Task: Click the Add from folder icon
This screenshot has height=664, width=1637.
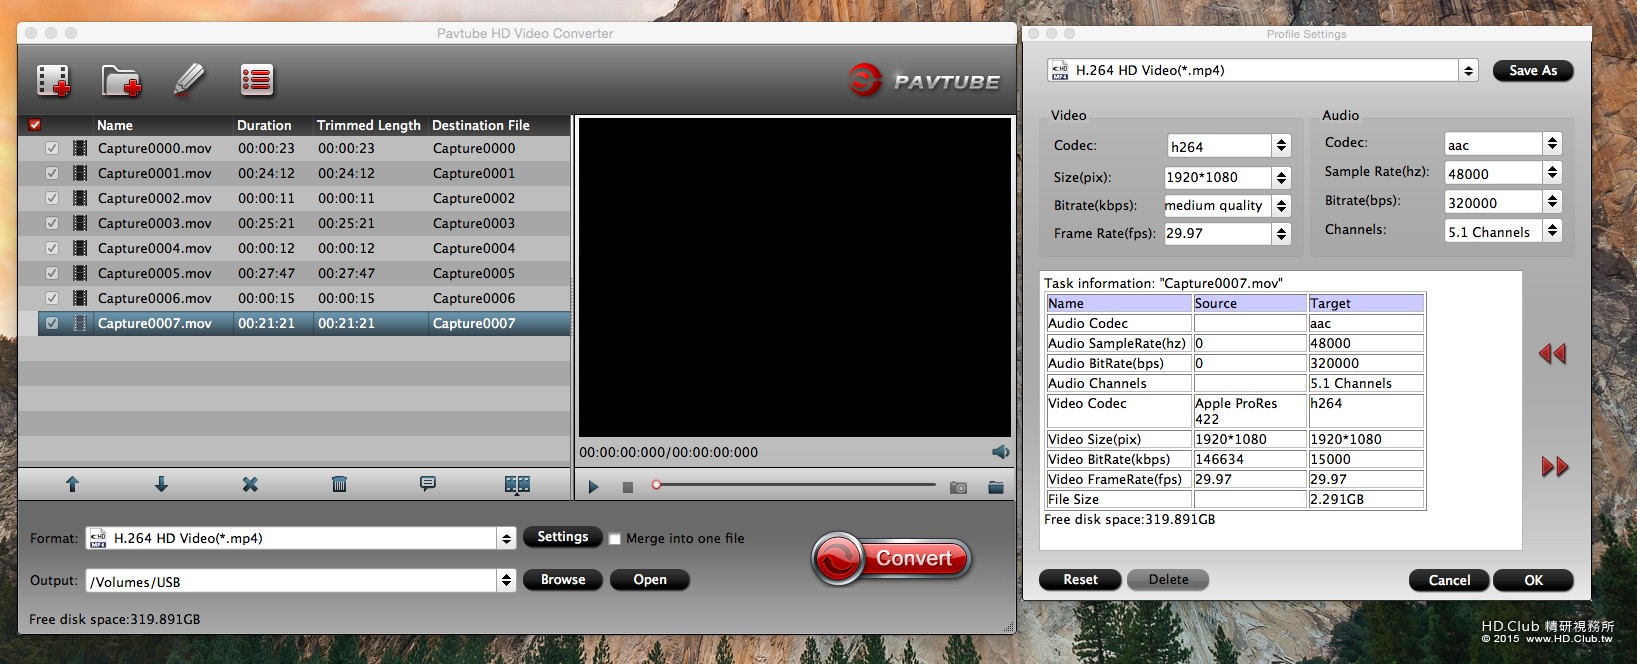Action: point(121,80)
